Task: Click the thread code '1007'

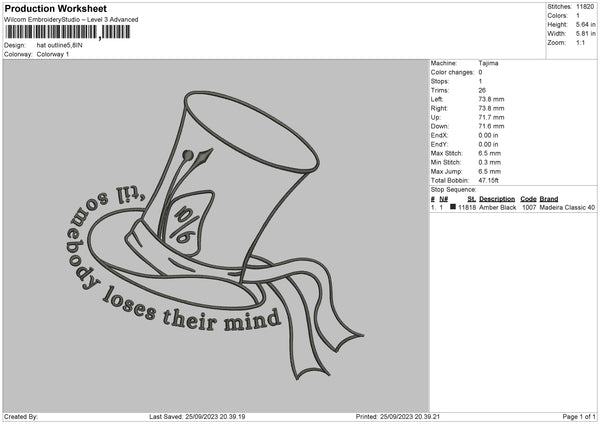Action: (x=529, y=207)
